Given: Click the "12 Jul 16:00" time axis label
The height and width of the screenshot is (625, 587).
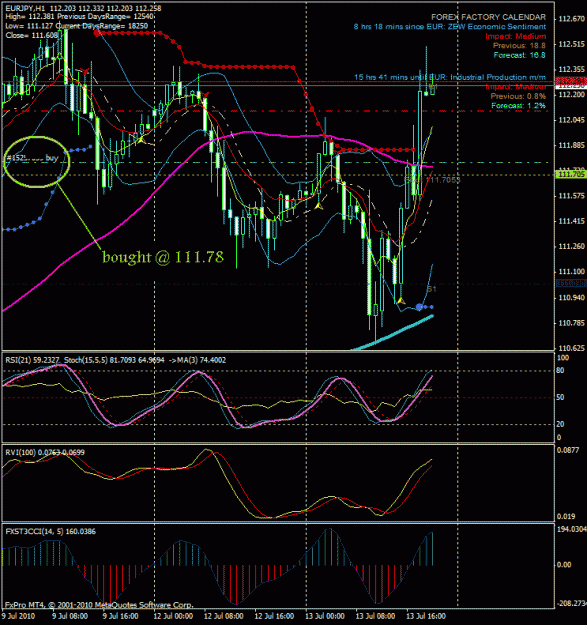Looking at the screenshot, I should click(274, 616).
